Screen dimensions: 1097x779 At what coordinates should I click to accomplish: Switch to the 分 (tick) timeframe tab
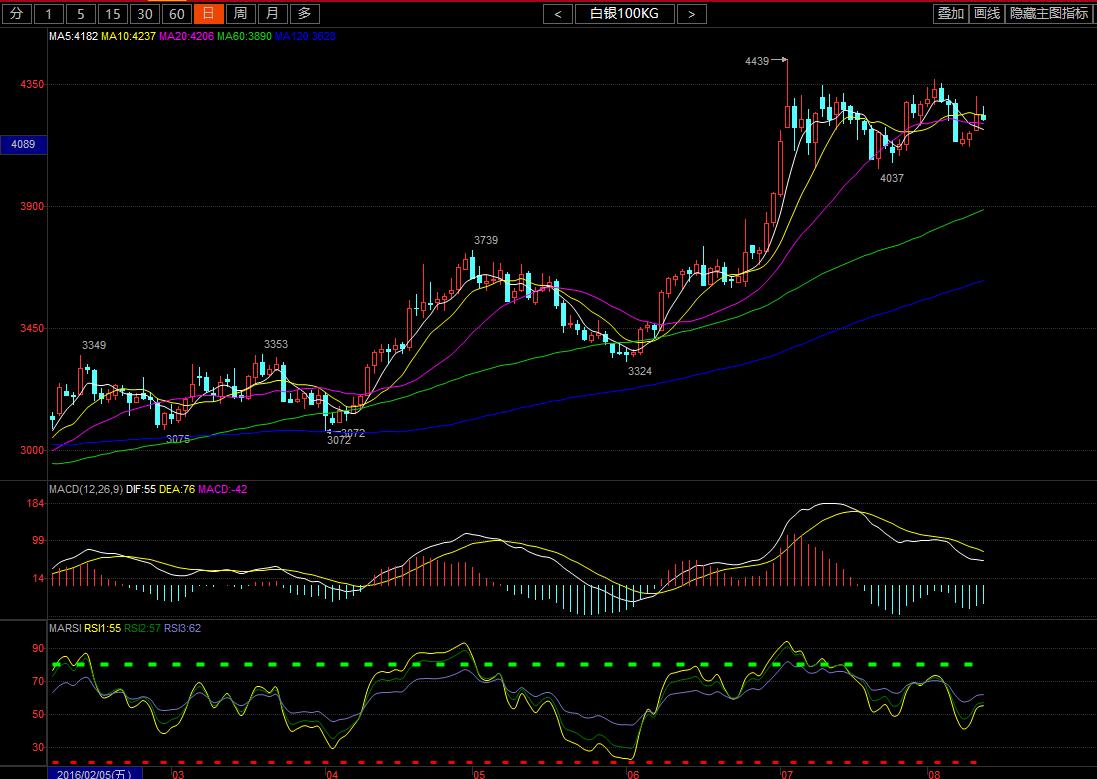[x=15, y=13]
